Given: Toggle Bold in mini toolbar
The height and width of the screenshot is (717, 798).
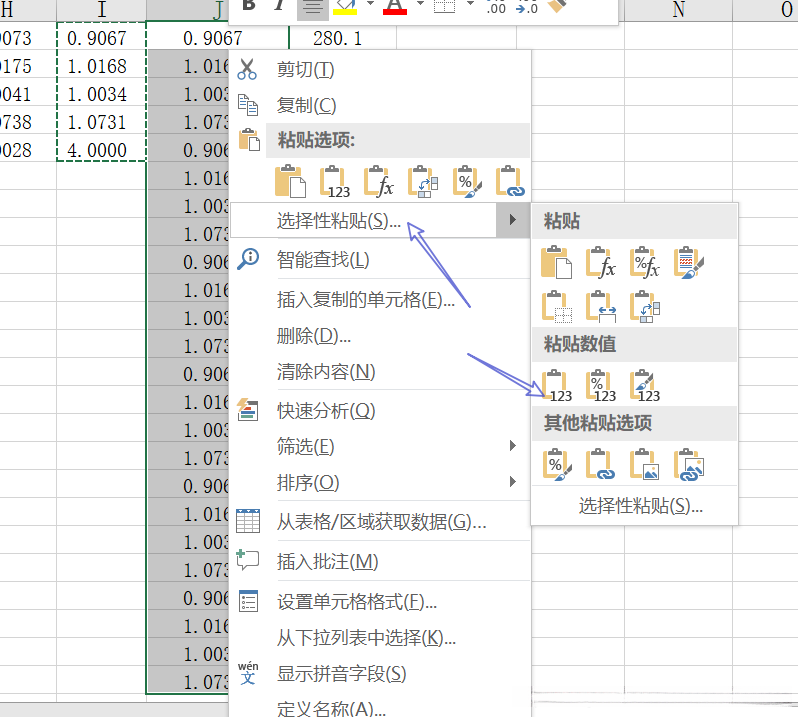Looking at the screenshot, I should pyautogui.click(x=249, y=5).
